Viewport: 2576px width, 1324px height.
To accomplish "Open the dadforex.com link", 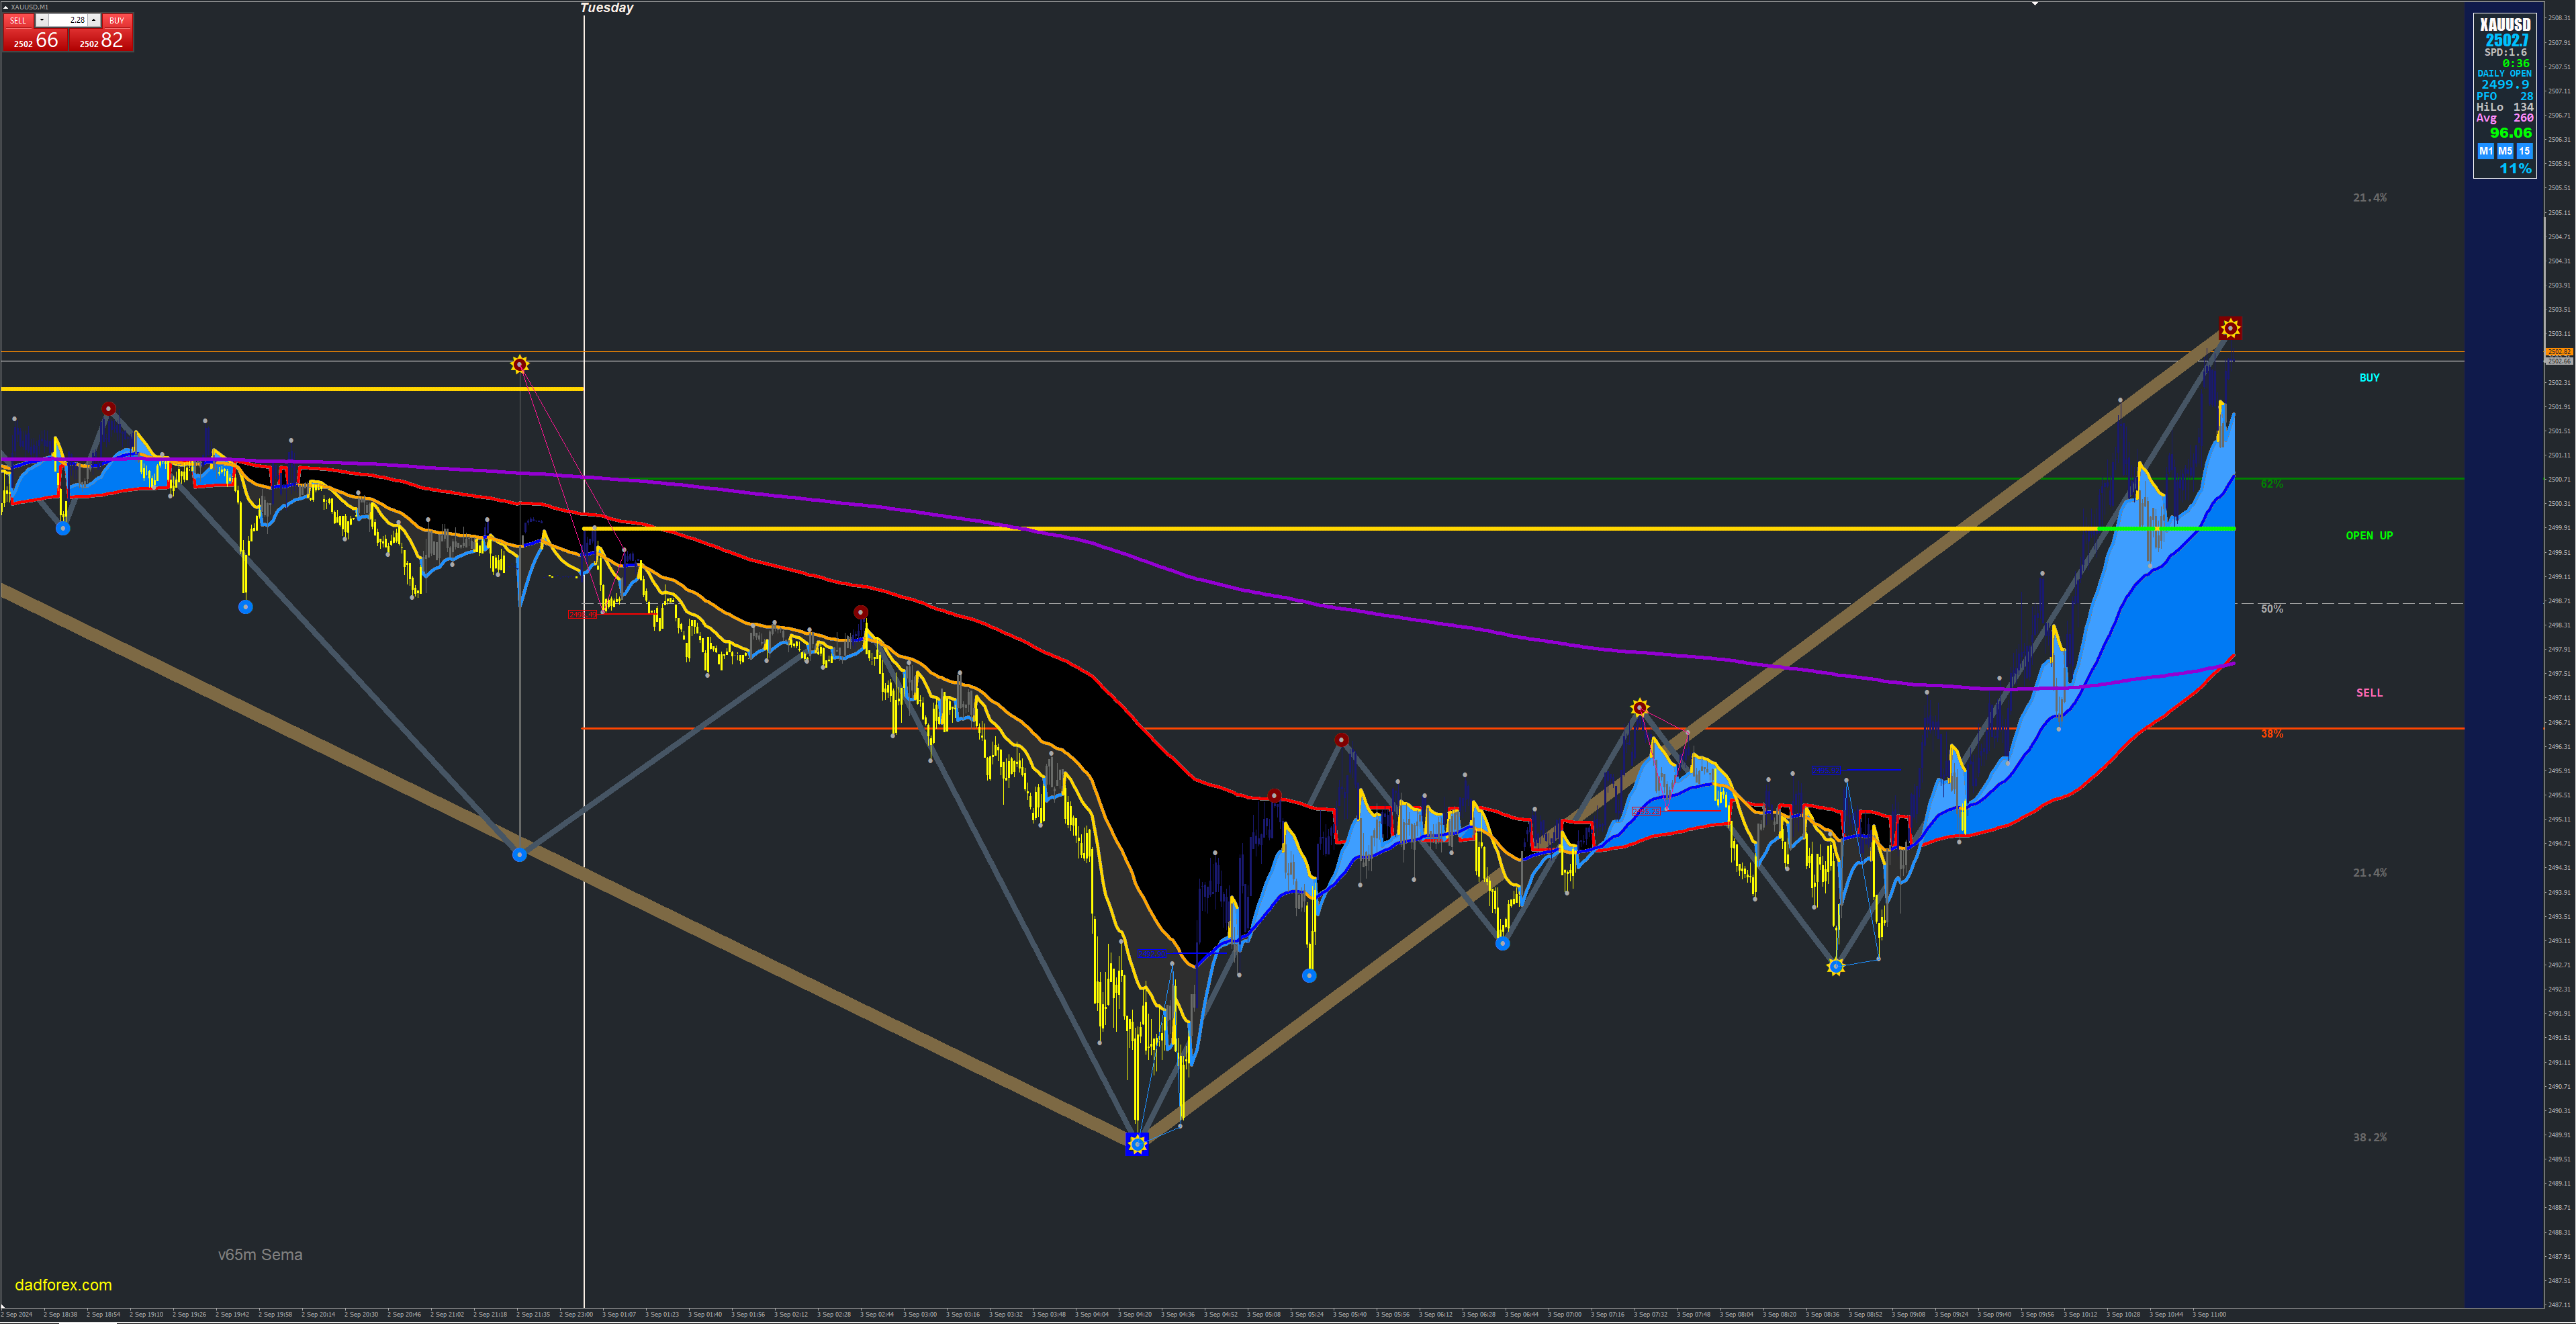I will [63, 1285].
